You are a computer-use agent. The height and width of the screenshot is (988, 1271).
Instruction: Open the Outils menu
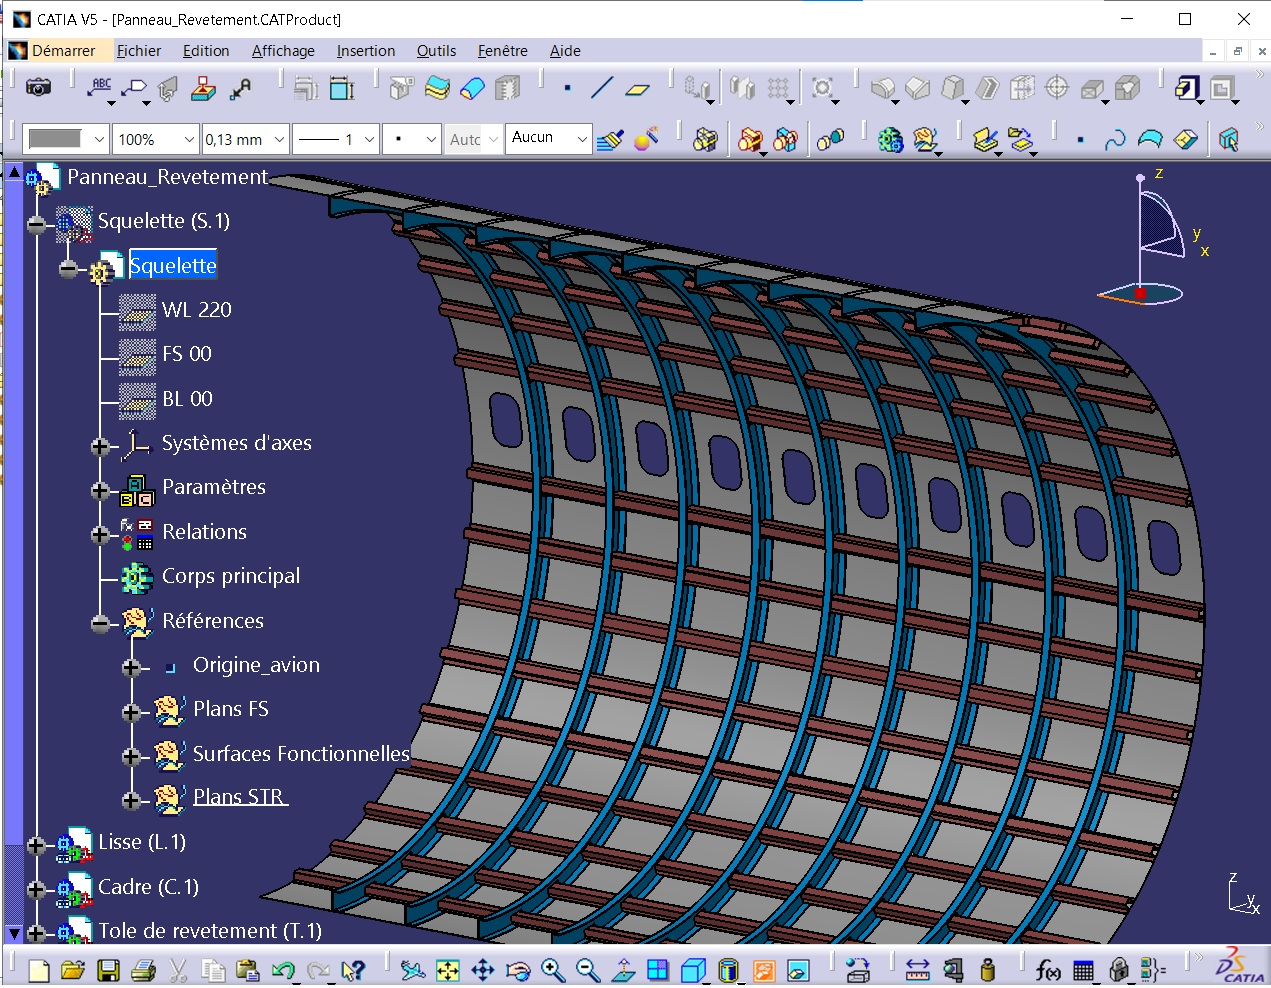point(436,51)
